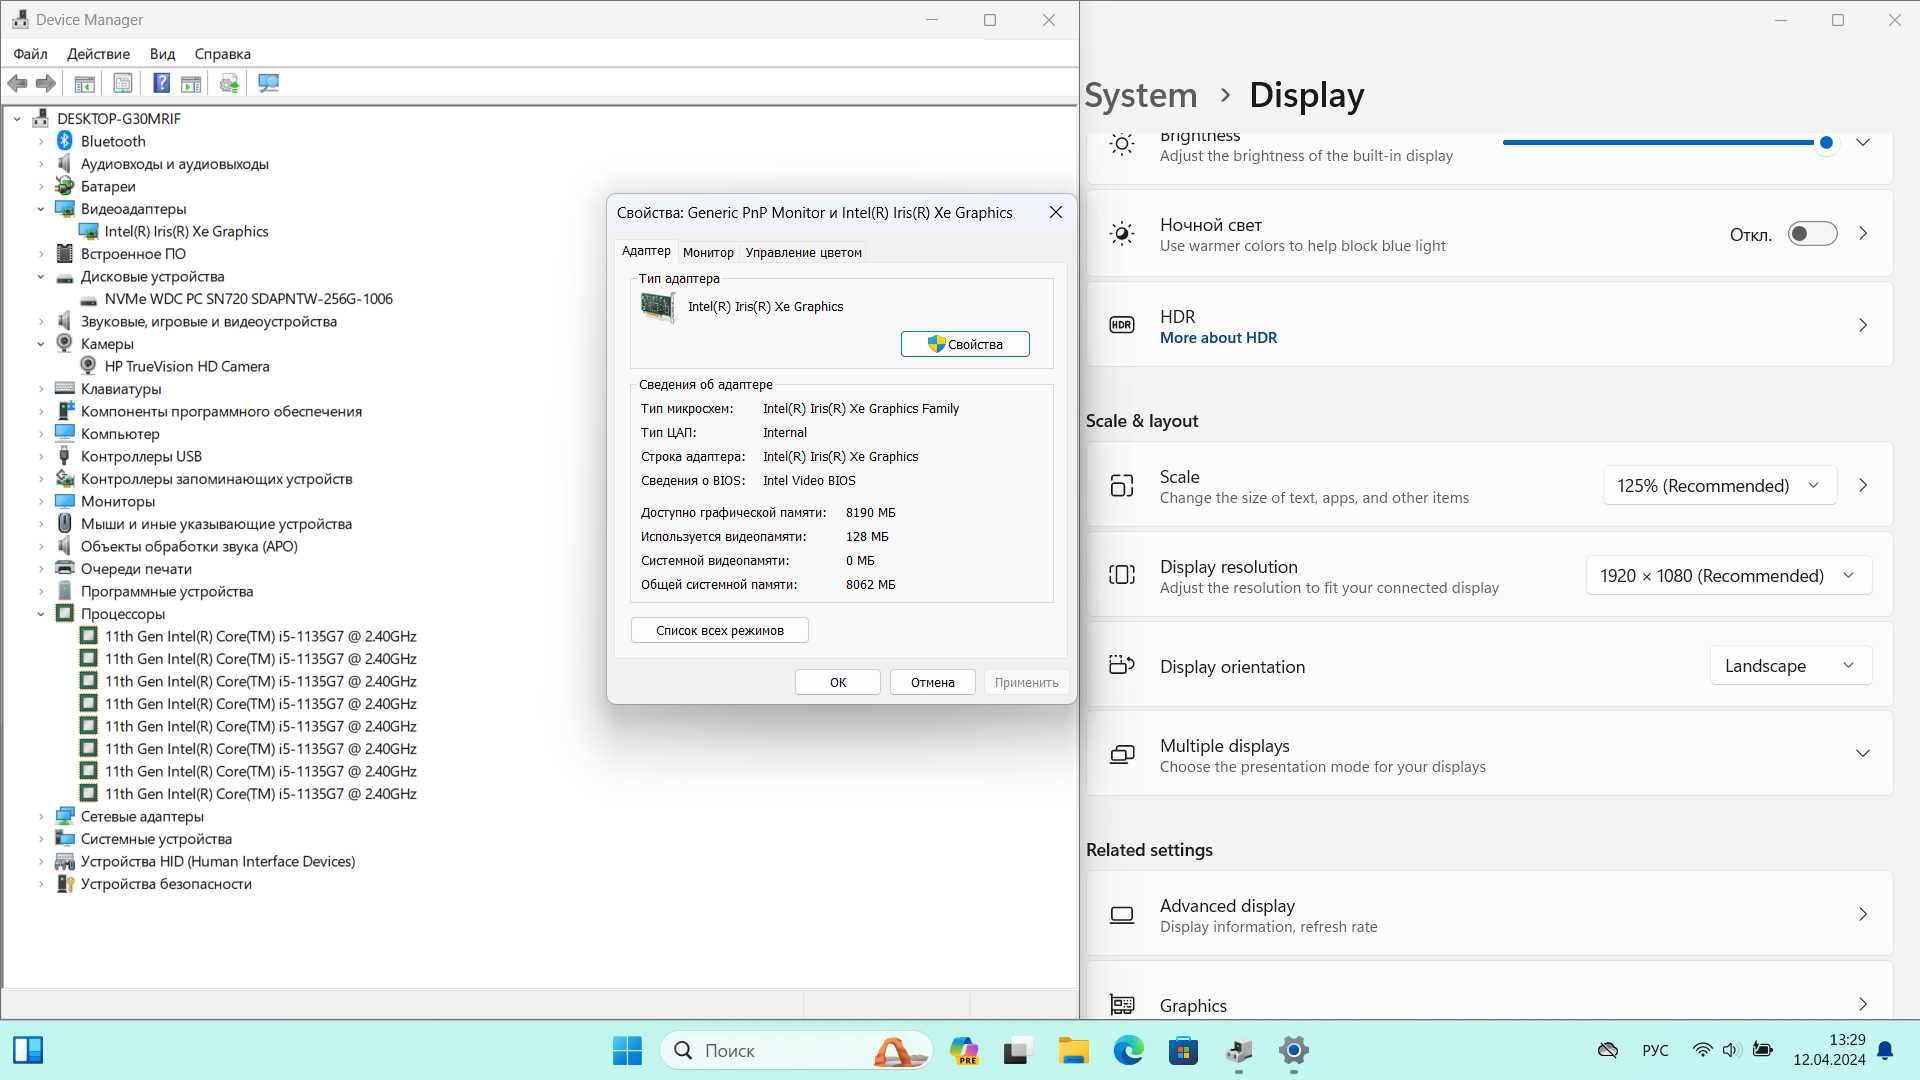The height and width of the screenshot is (1080, 1920).
Task: Open the HDR settings row chevron
Action: pos(1863,325)
